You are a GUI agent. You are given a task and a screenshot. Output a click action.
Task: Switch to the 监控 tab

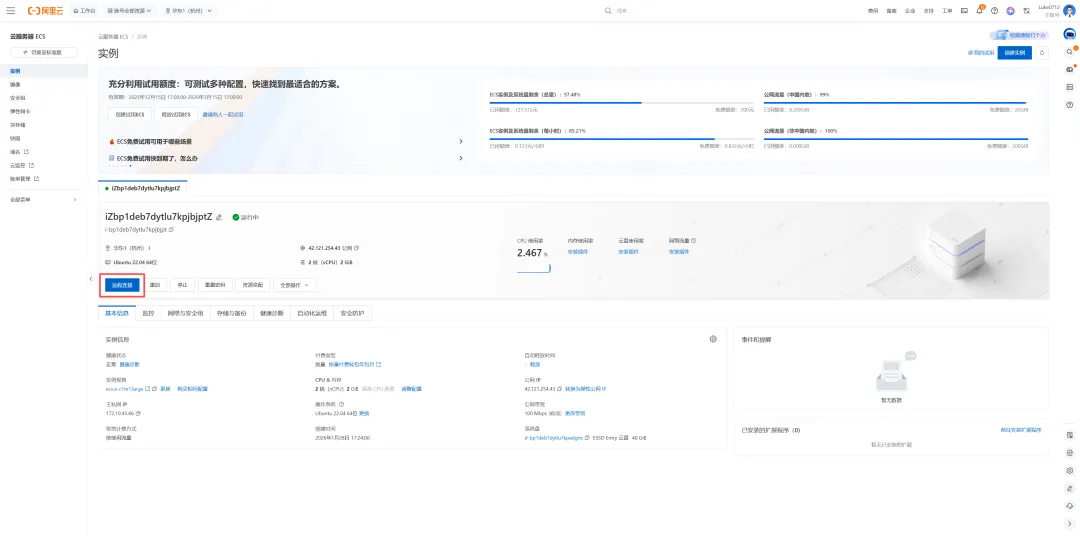148,313
